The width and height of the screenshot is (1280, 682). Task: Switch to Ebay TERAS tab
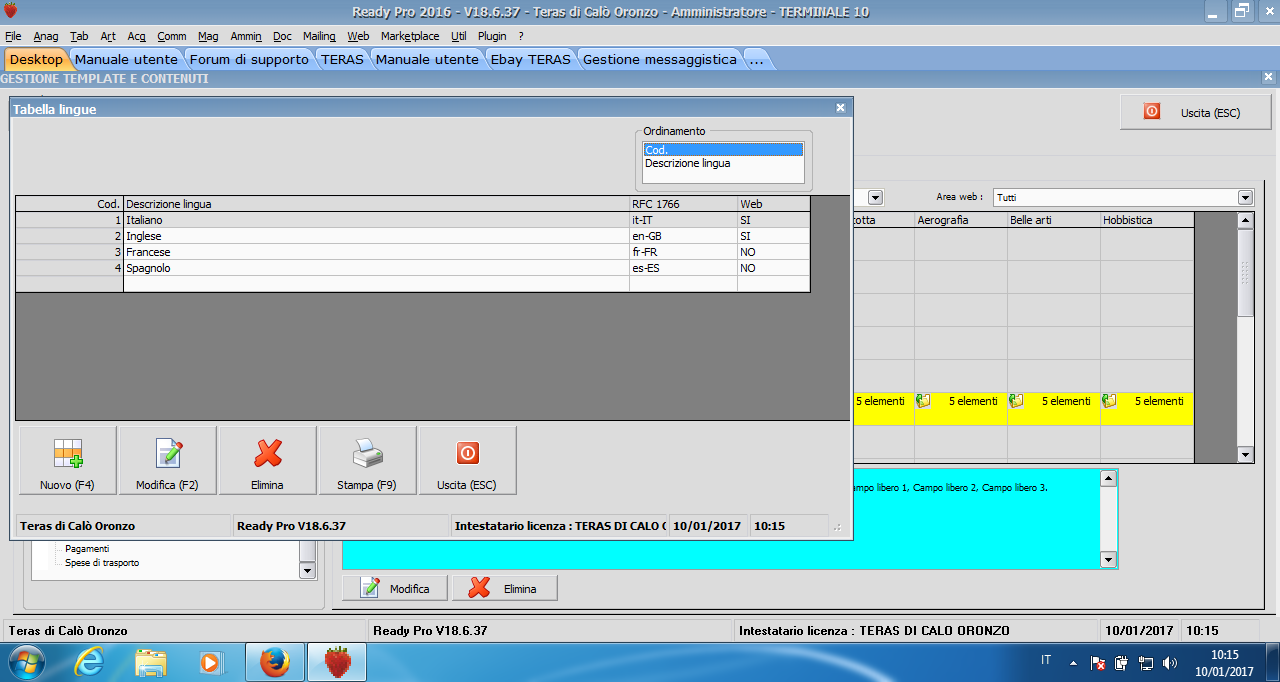pos(530,59)
